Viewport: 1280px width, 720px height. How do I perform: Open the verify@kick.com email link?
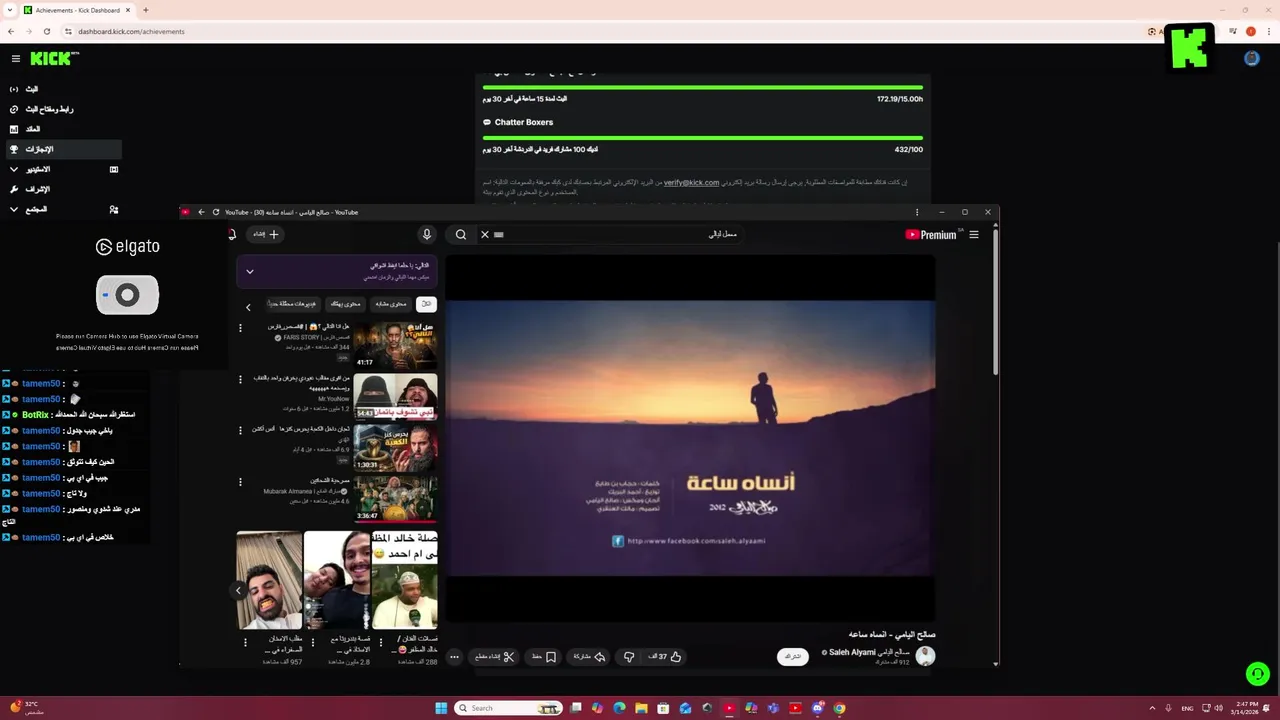[691, 183]
